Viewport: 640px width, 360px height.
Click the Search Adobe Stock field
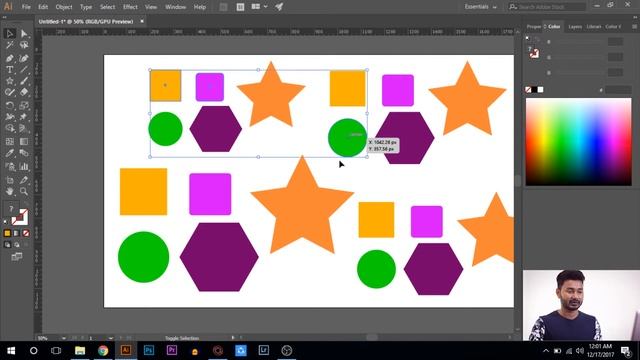click(x=547, y=7)
